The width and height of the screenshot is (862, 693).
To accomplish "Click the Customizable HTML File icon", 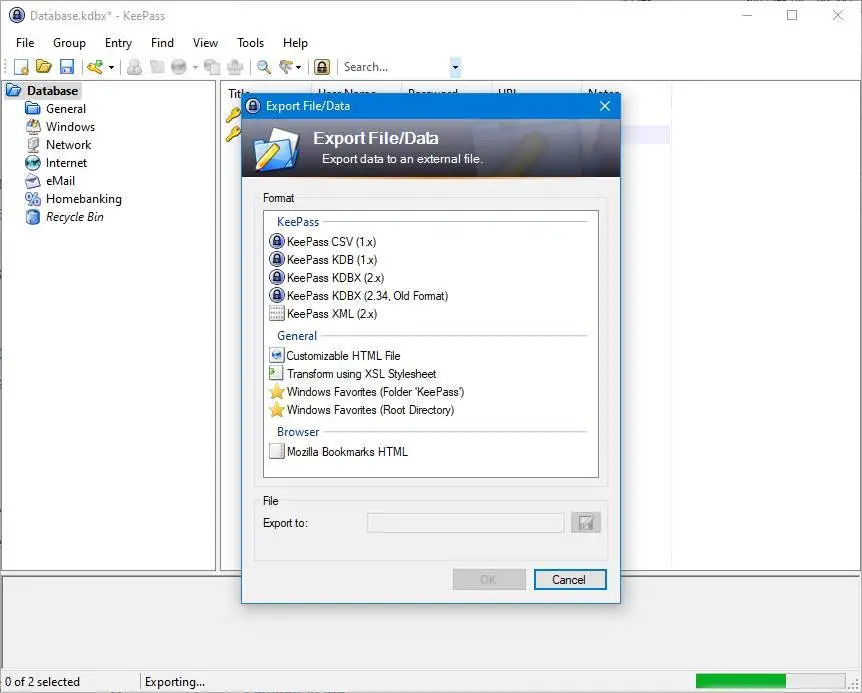I will tap(277, 356).
